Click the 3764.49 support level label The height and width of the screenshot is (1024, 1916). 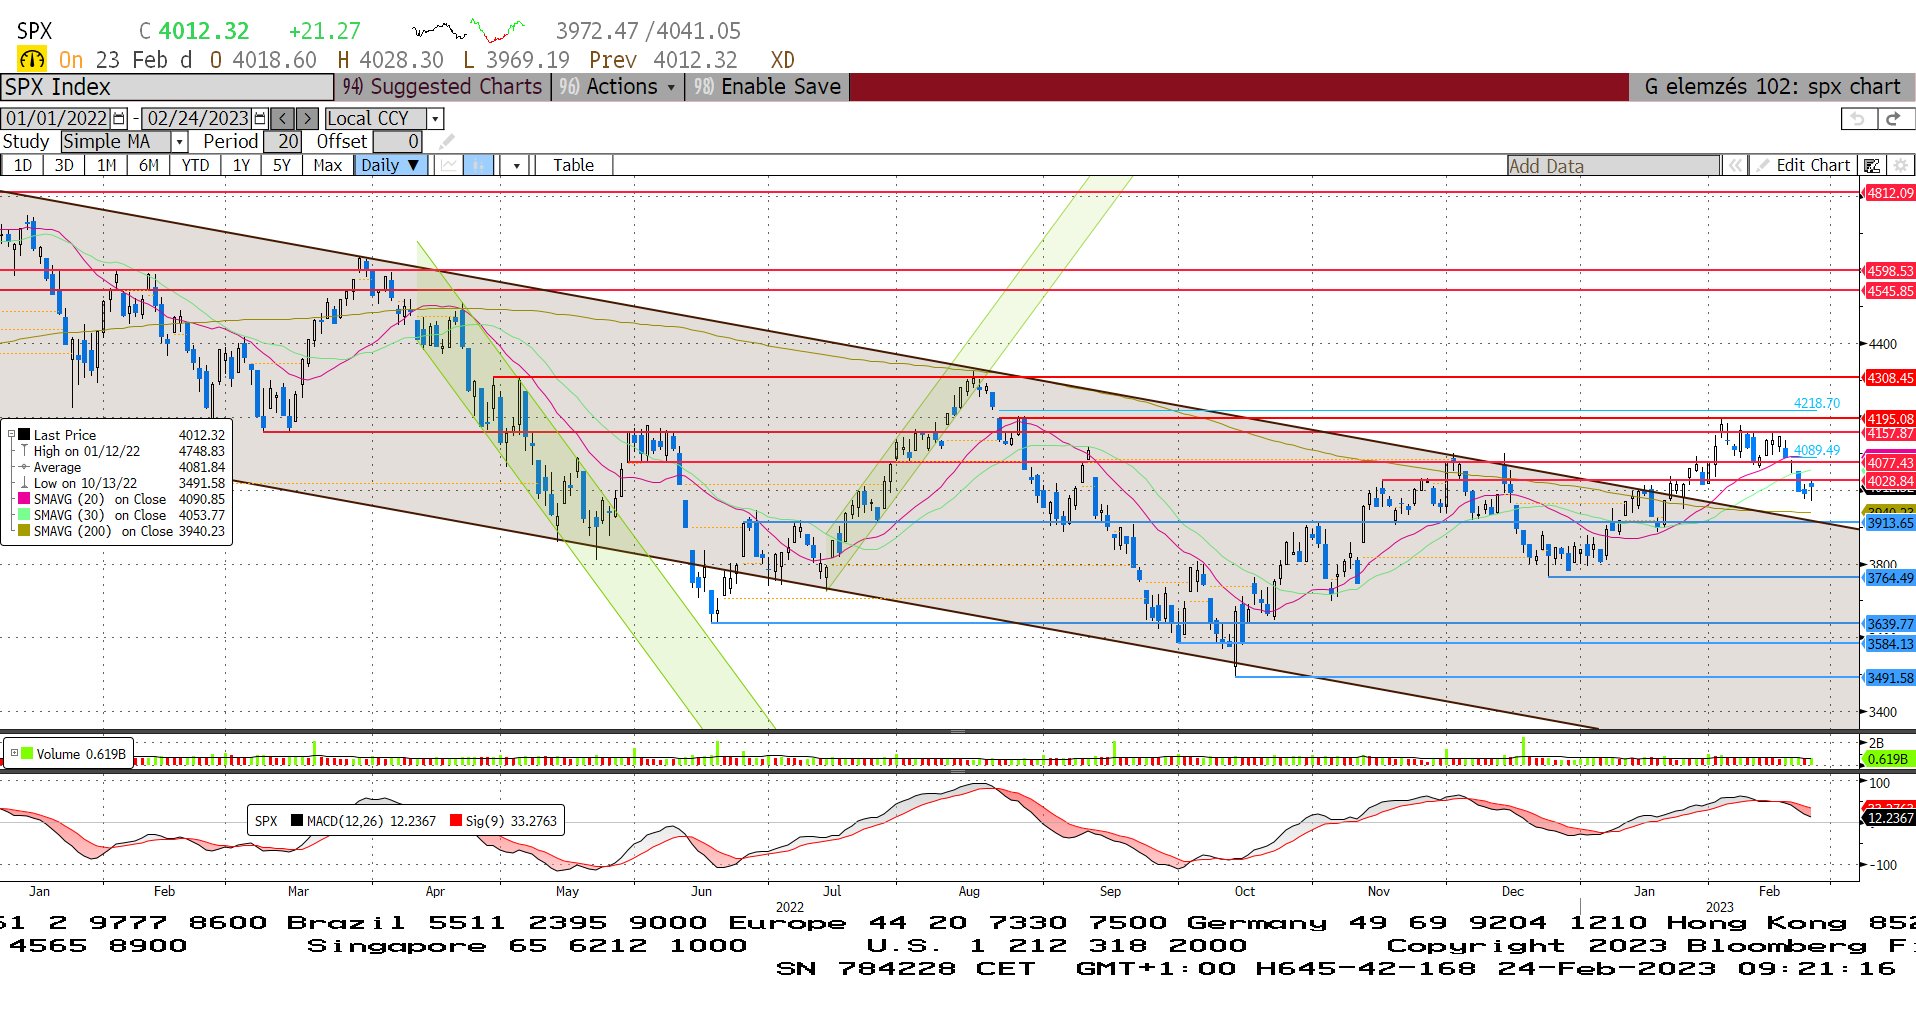1890,578
